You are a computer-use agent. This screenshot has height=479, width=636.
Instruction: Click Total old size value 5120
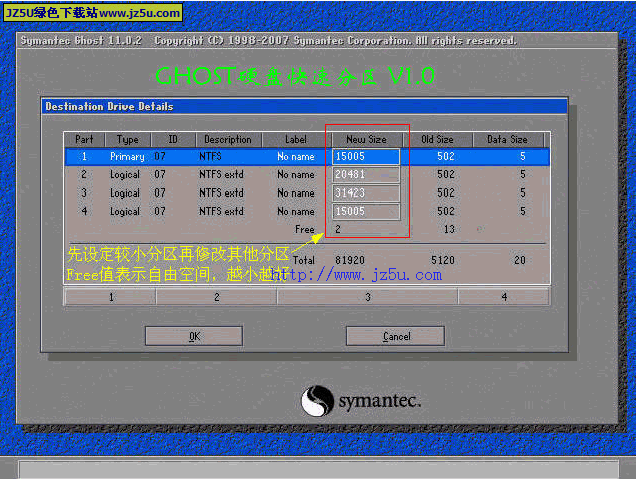443,260
